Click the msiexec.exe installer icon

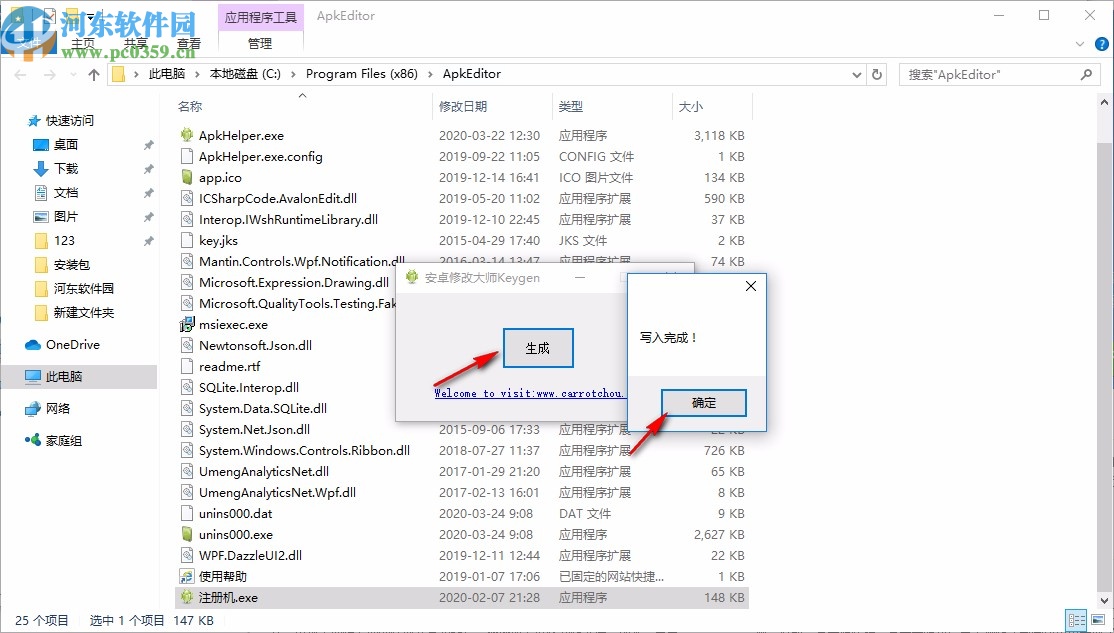click(187, 325)
